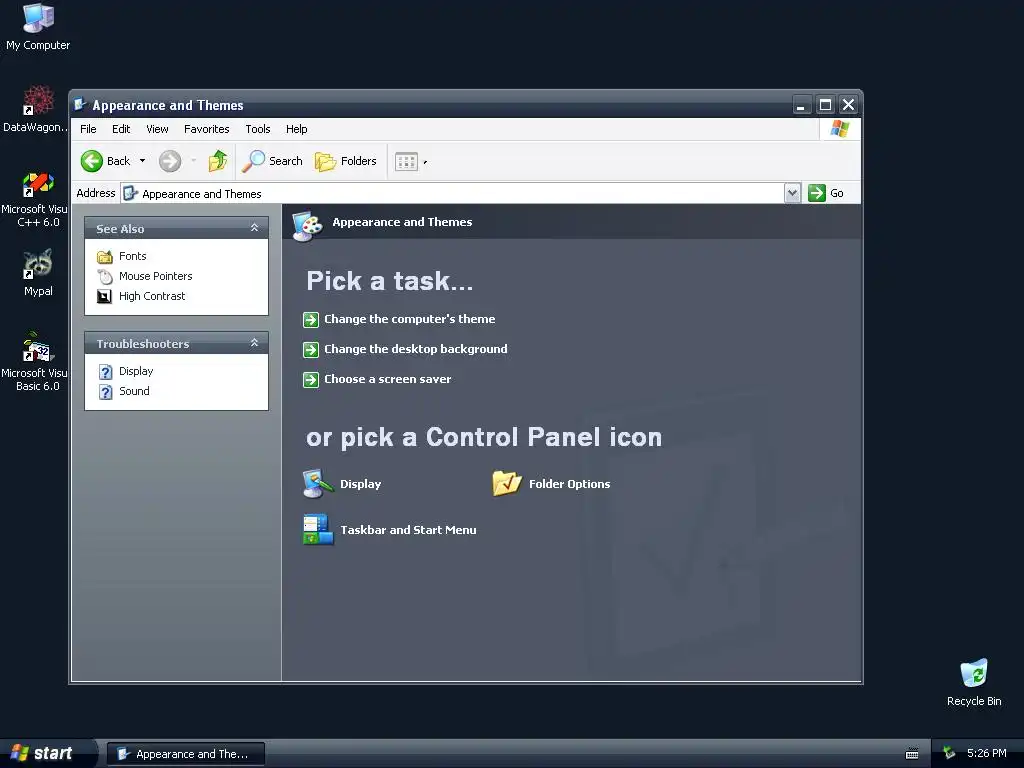This screenshot has width=1024, height=768.
Task: Click Choose a screen saver link
Action: 388,379
